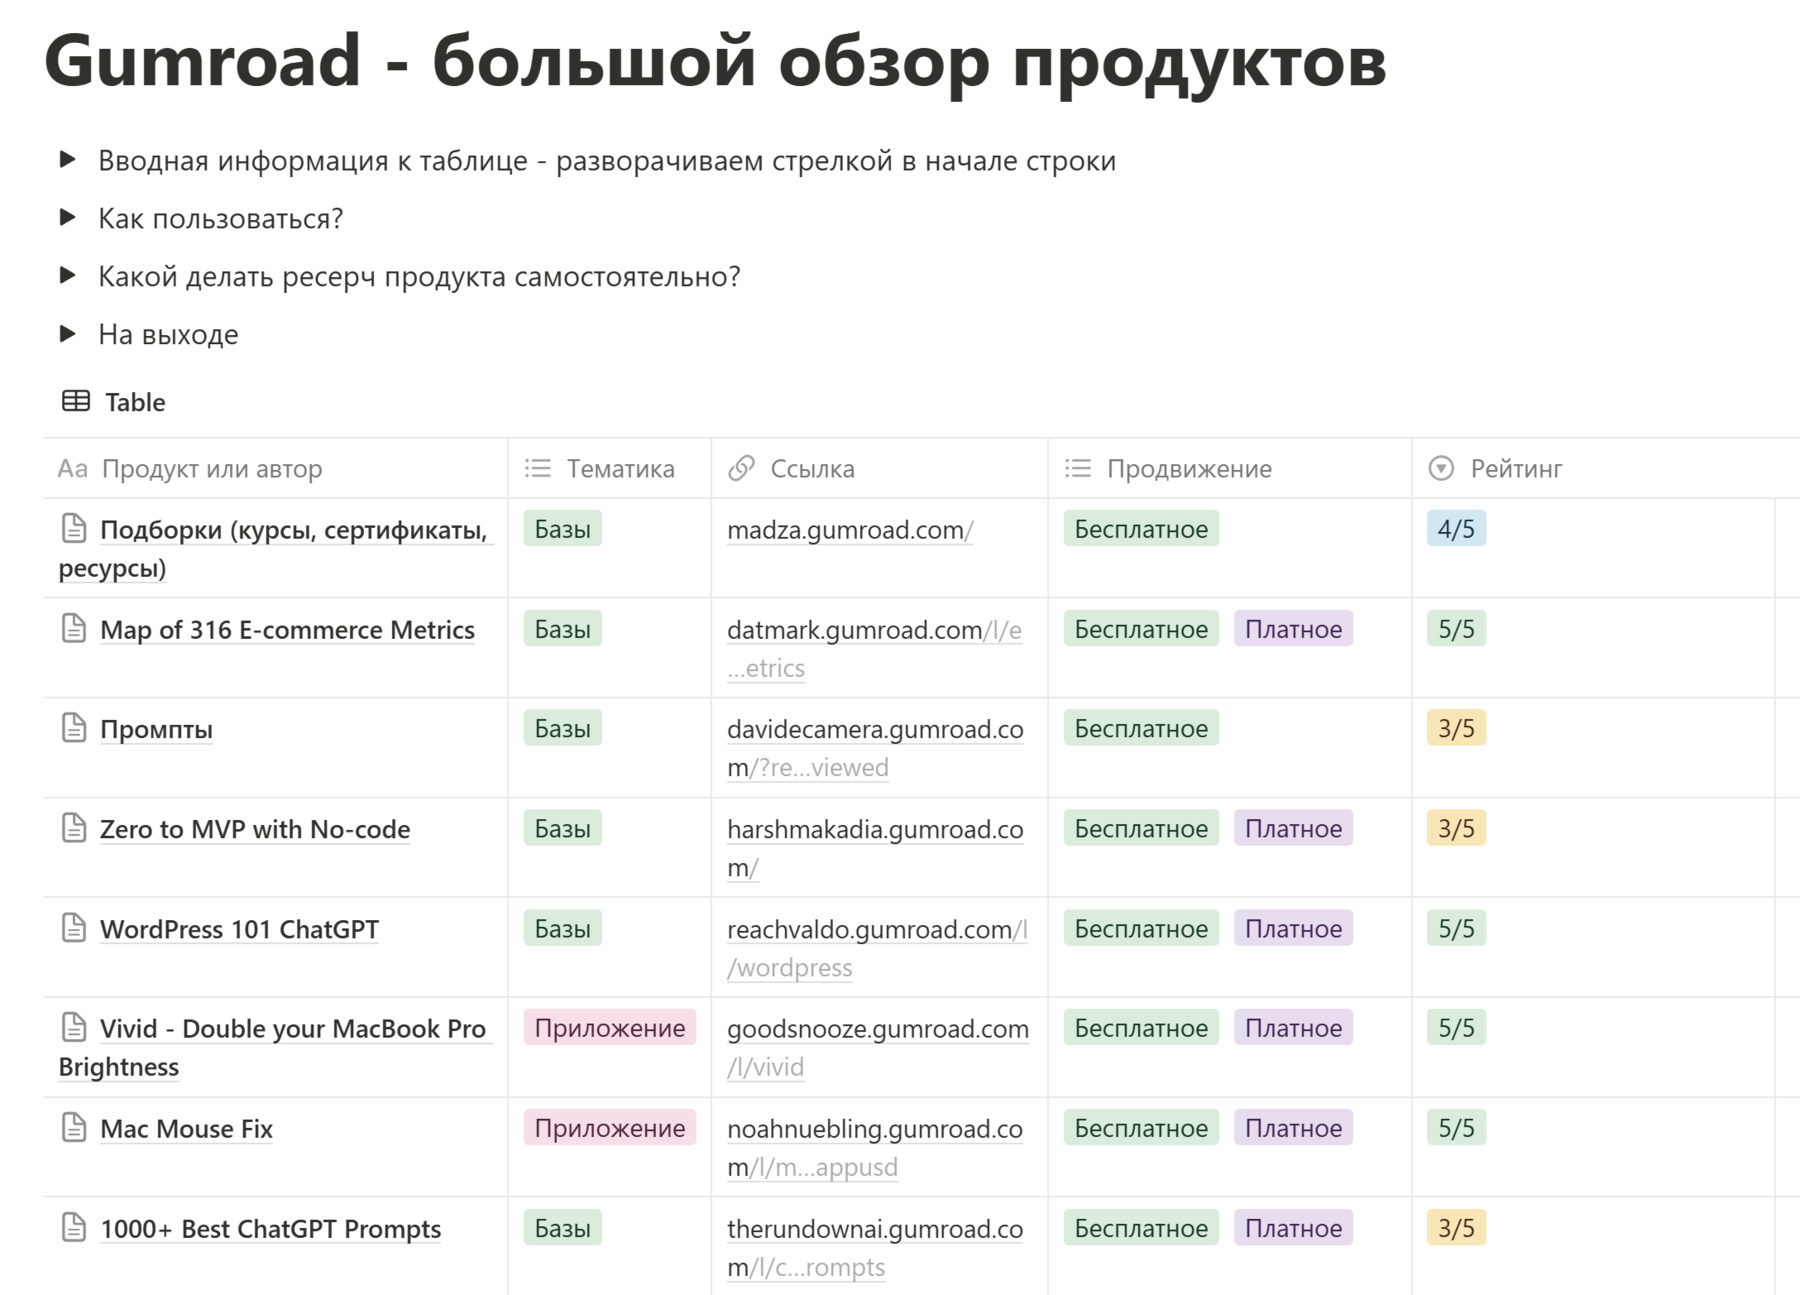Click page icon of Map of 316 E-commerce Metrics
The height and width of the screenshot is (1295, 1800).
pos(74,628)
